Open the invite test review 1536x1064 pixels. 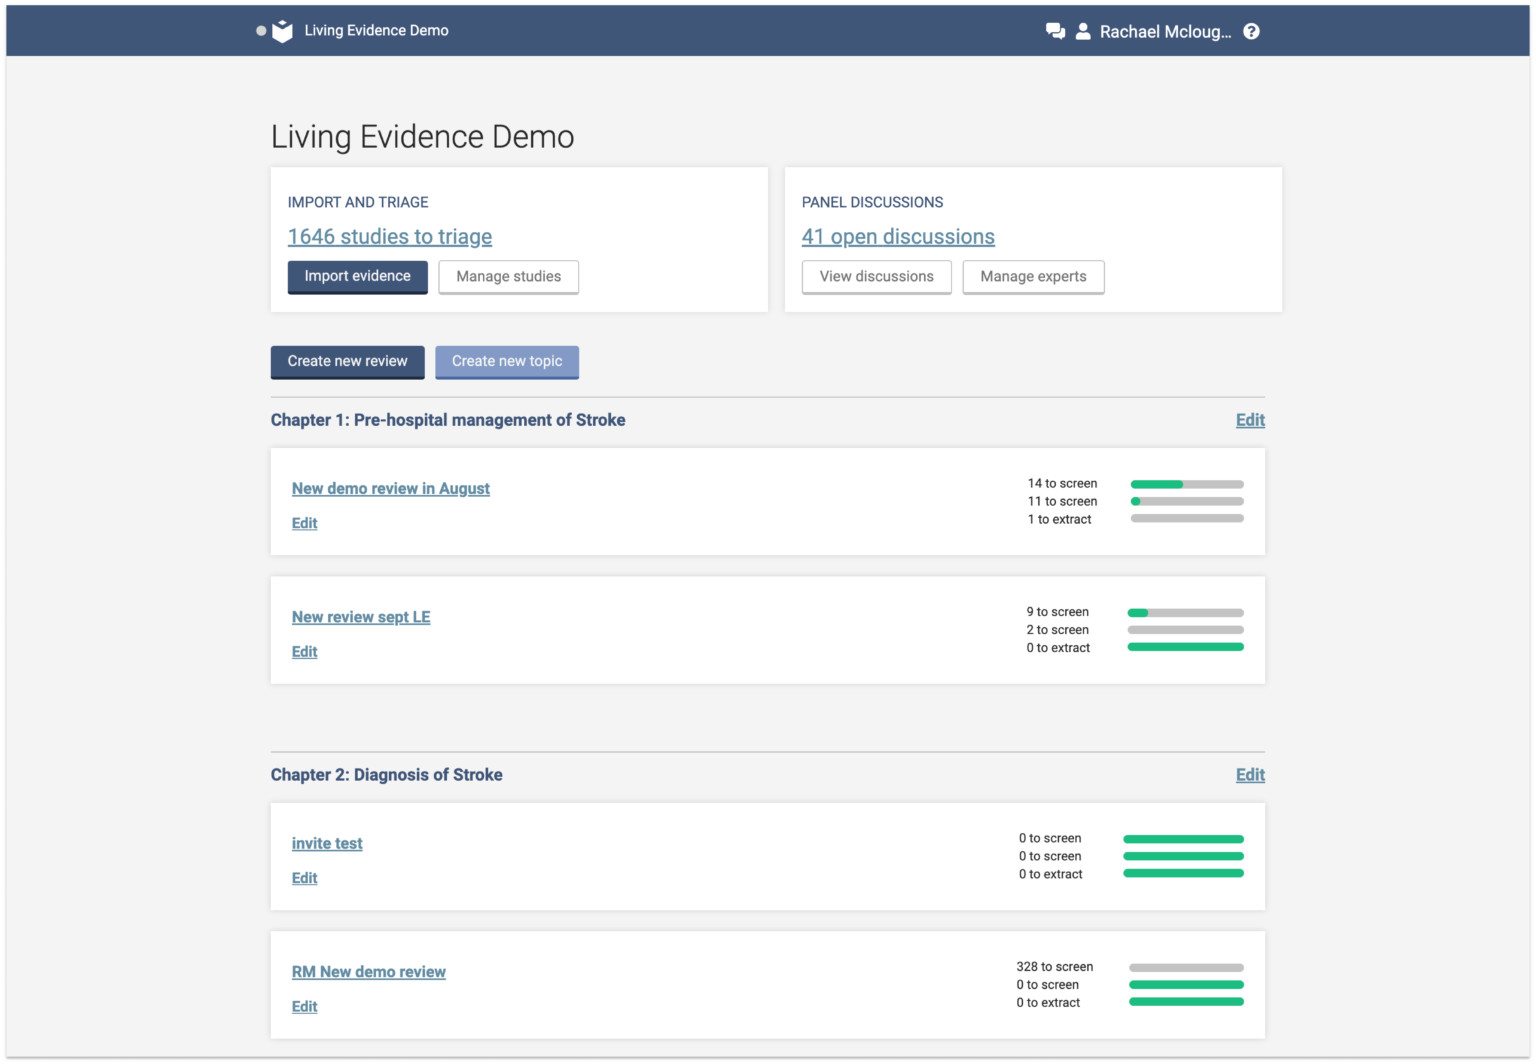pyautogui.click(x=327, y=844)
